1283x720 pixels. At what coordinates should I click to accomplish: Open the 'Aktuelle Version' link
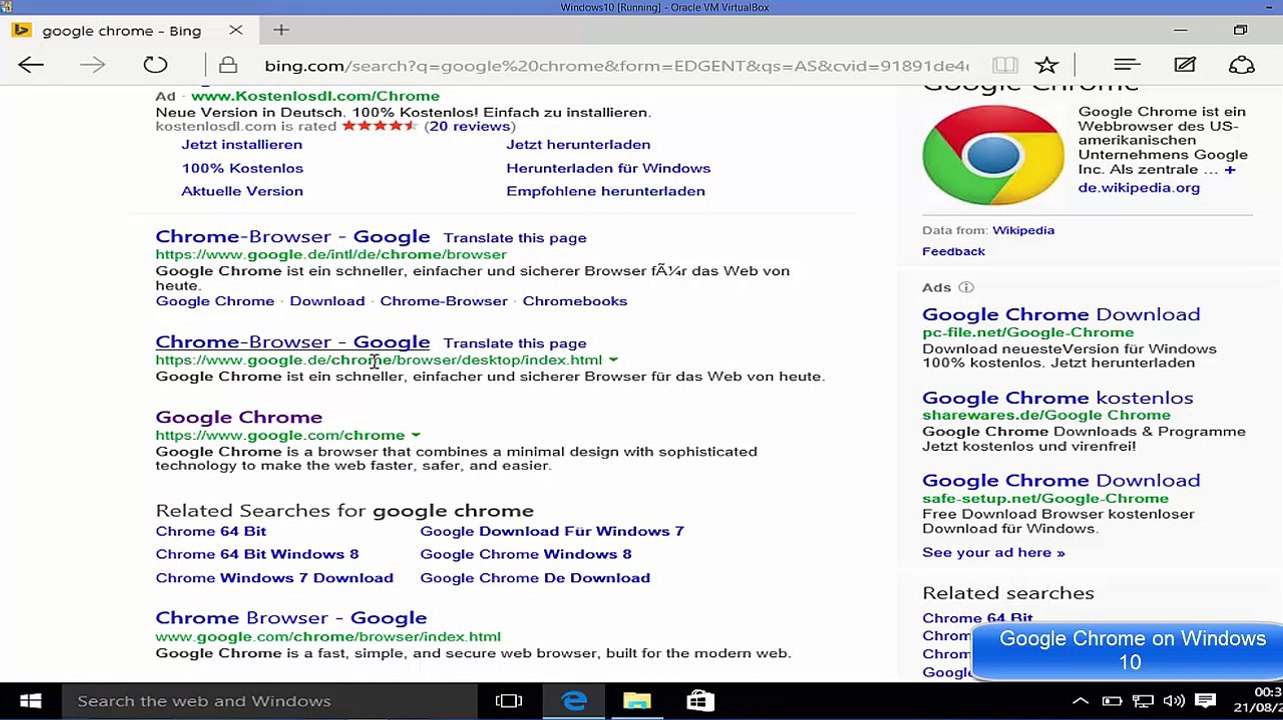[x=242, y=191]
